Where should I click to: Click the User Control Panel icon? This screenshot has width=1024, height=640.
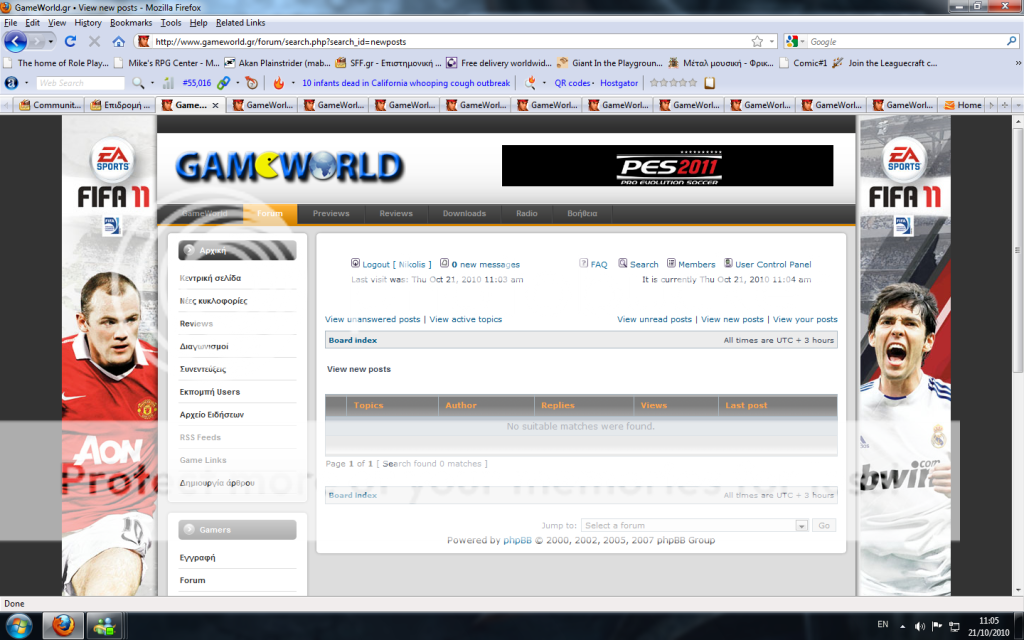coord(728,263)
